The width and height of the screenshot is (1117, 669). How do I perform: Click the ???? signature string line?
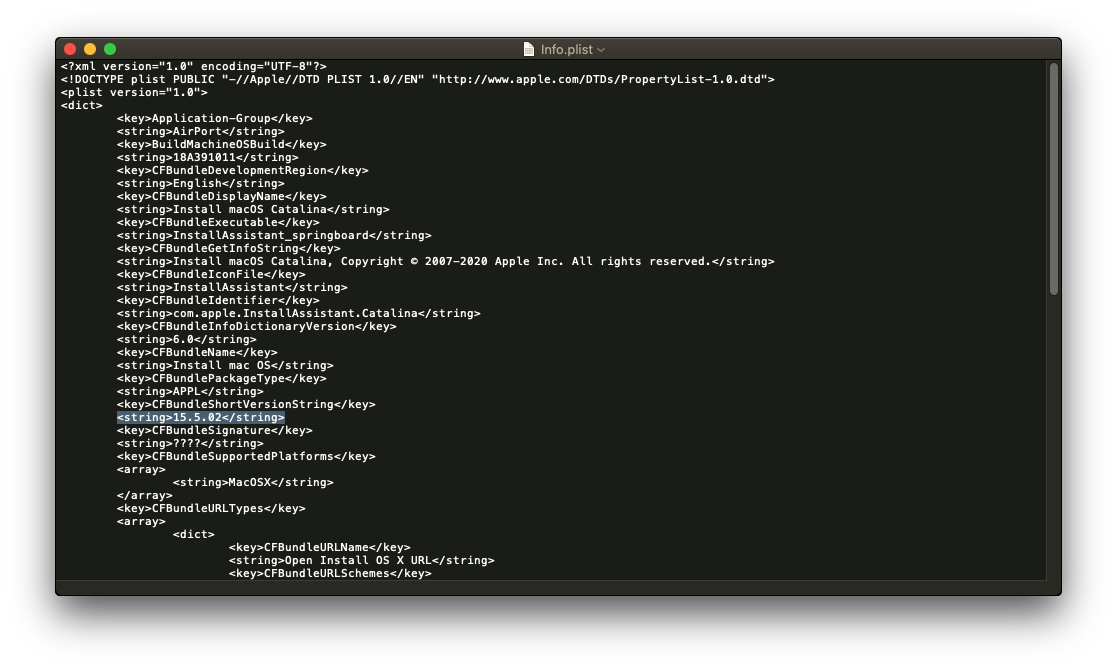(x=190, y=443)
